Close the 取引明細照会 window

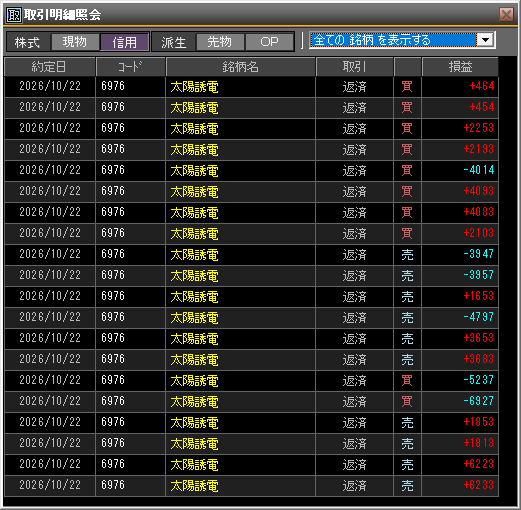coord(506,15)
